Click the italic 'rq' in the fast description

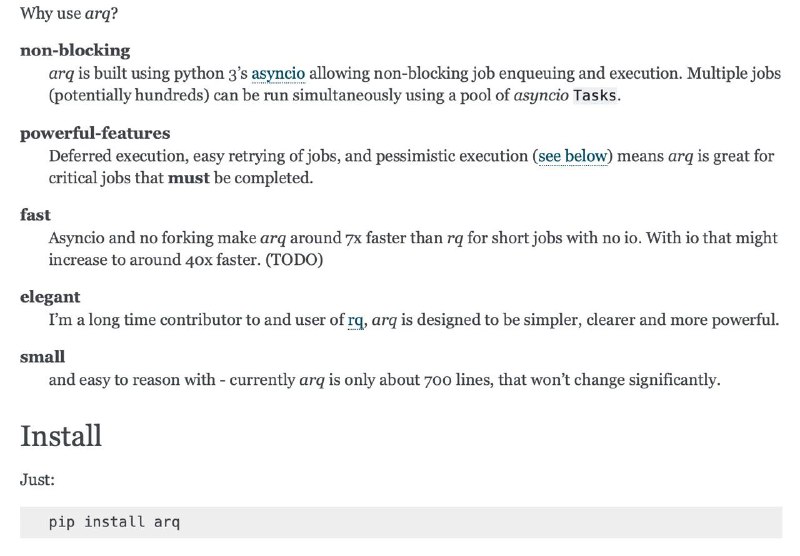[x=455, y=239]
